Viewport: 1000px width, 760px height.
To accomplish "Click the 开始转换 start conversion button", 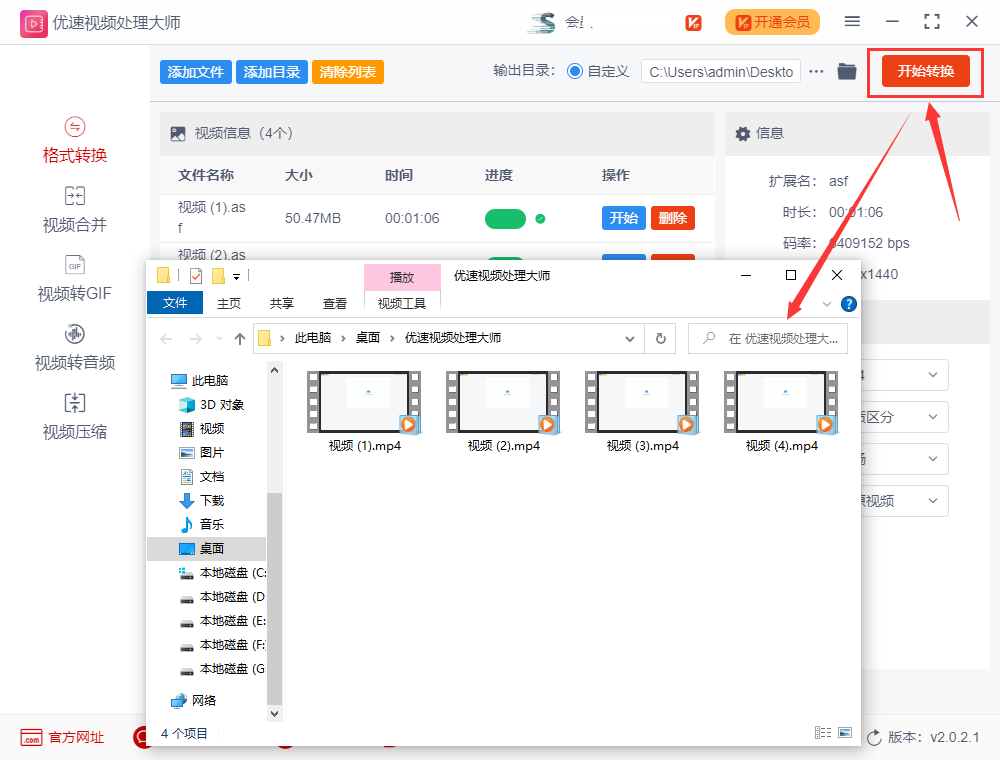I will tap(925, 71).
